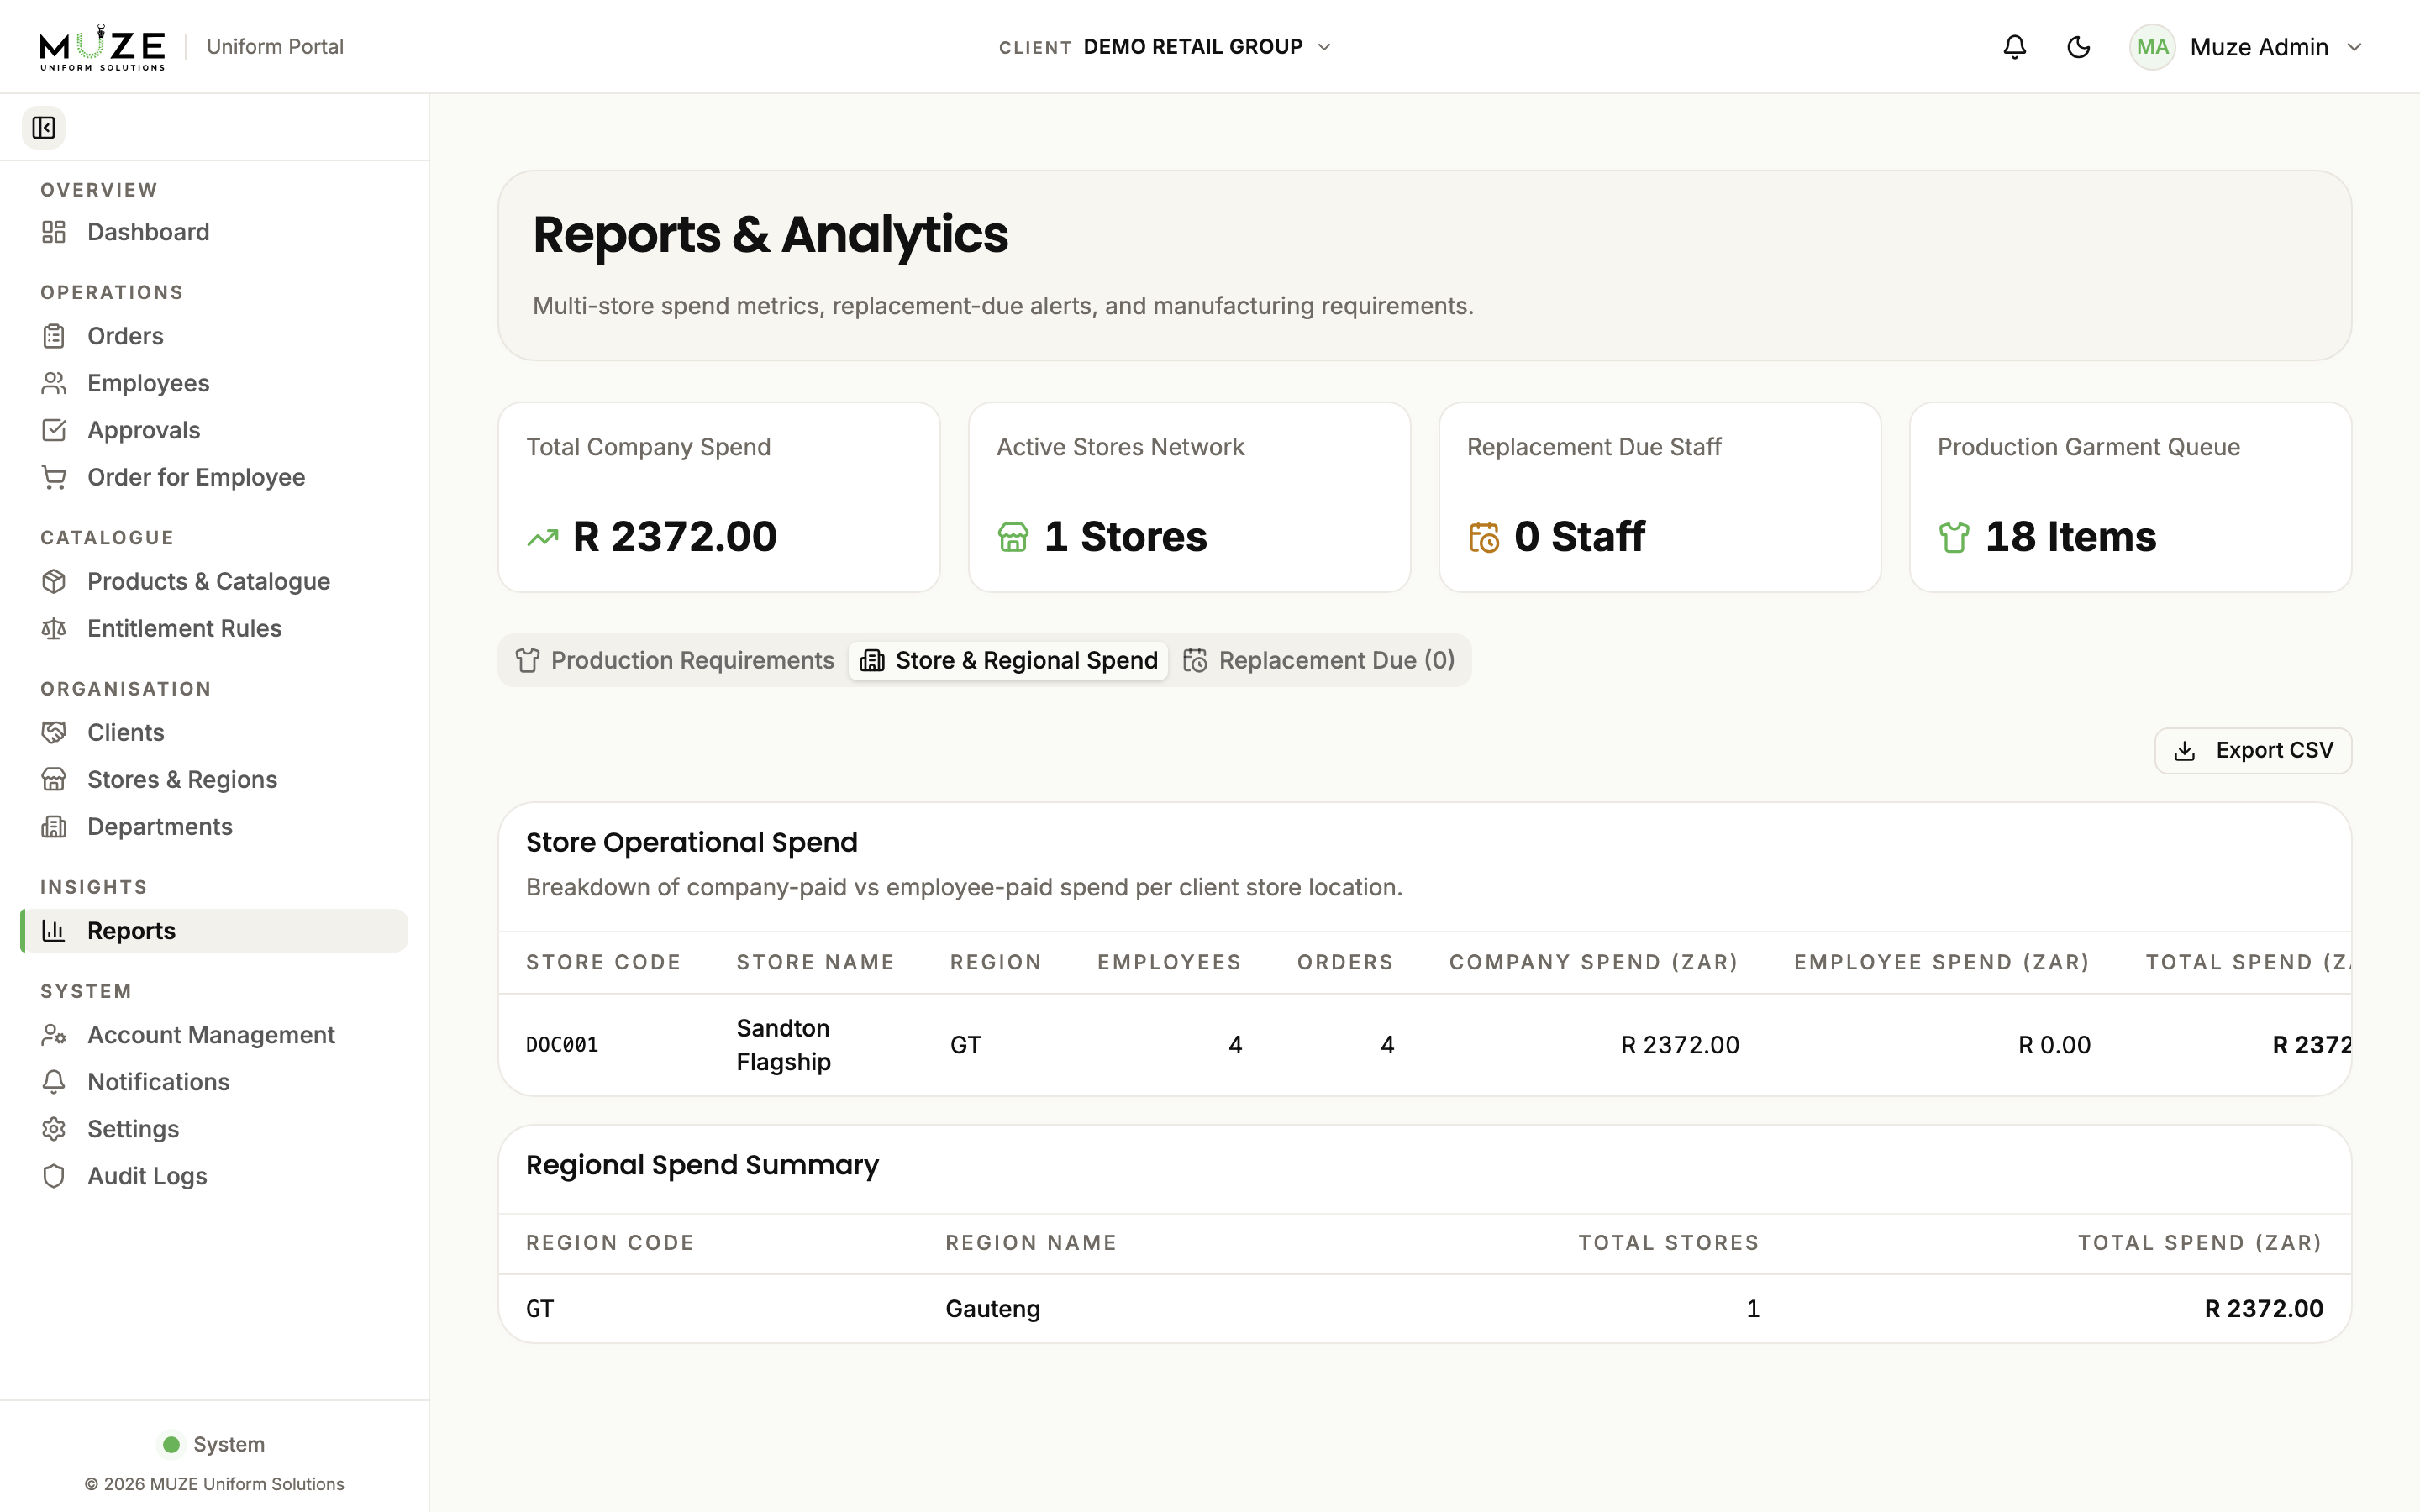Click the Products & Catalogue box icon

54,581
